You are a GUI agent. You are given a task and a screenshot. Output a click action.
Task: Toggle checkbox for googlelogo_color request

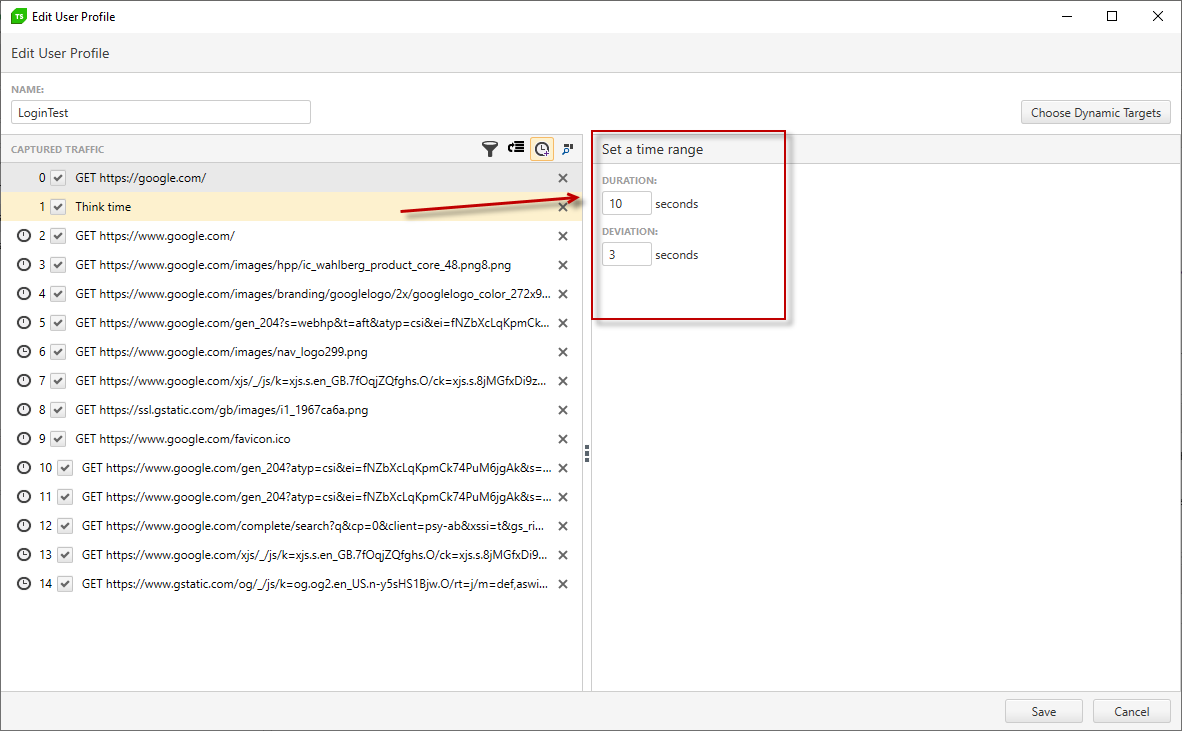pos(58,294)
